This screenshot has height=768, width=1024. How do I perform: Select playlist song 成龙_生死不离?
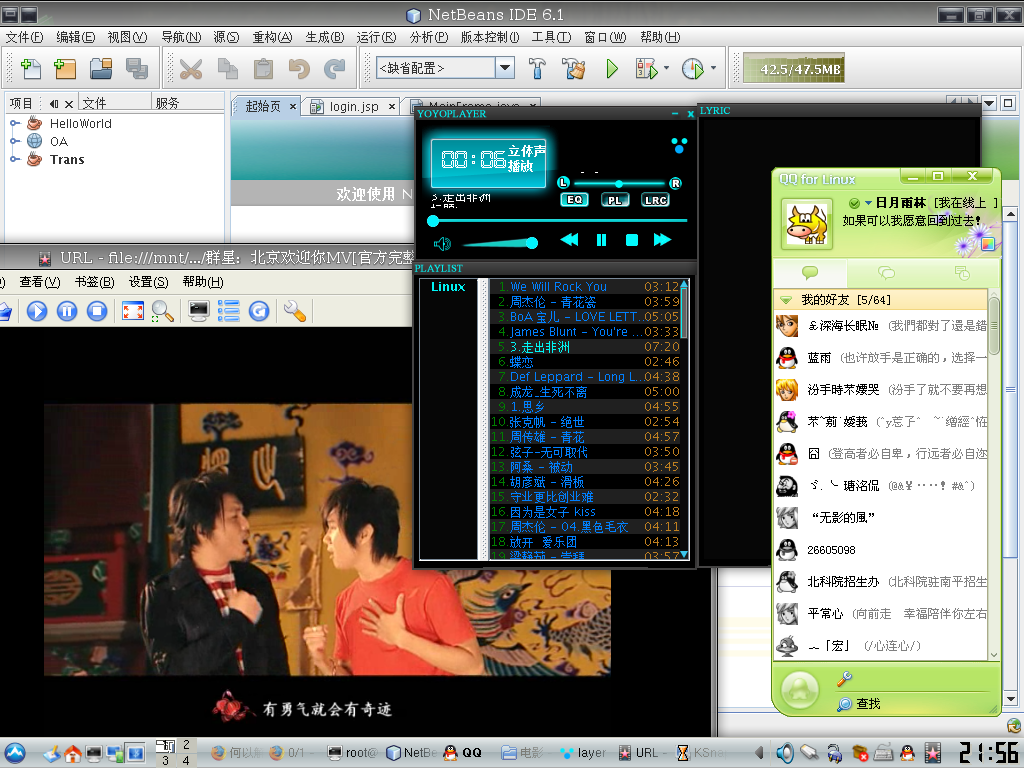click(584, 392)
